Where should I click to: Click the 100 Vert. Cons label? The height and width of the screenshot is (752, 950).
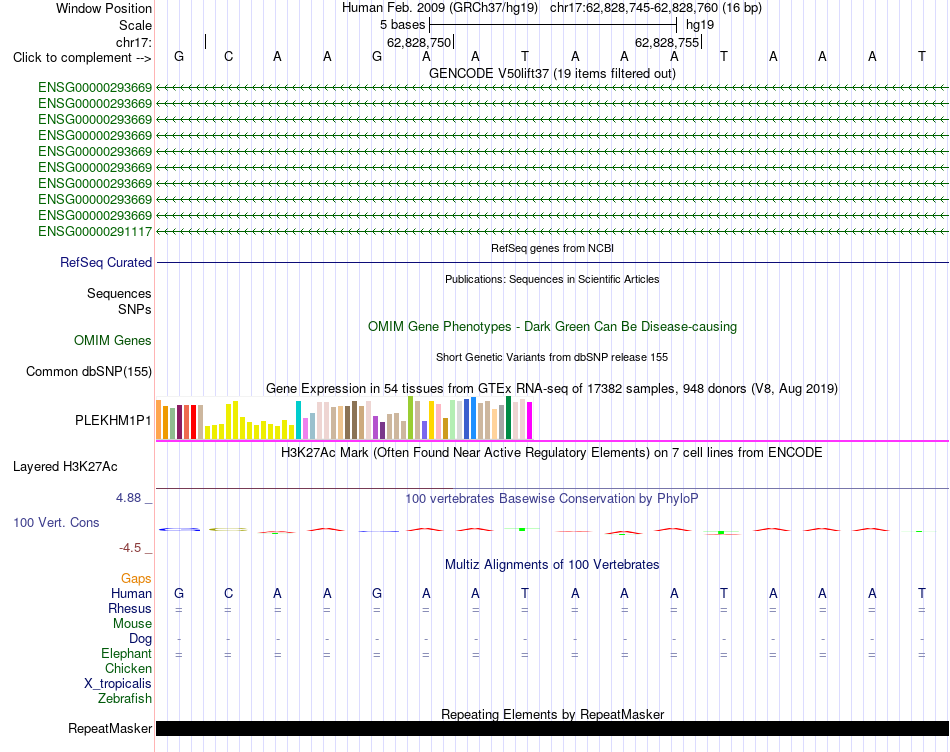56,522
